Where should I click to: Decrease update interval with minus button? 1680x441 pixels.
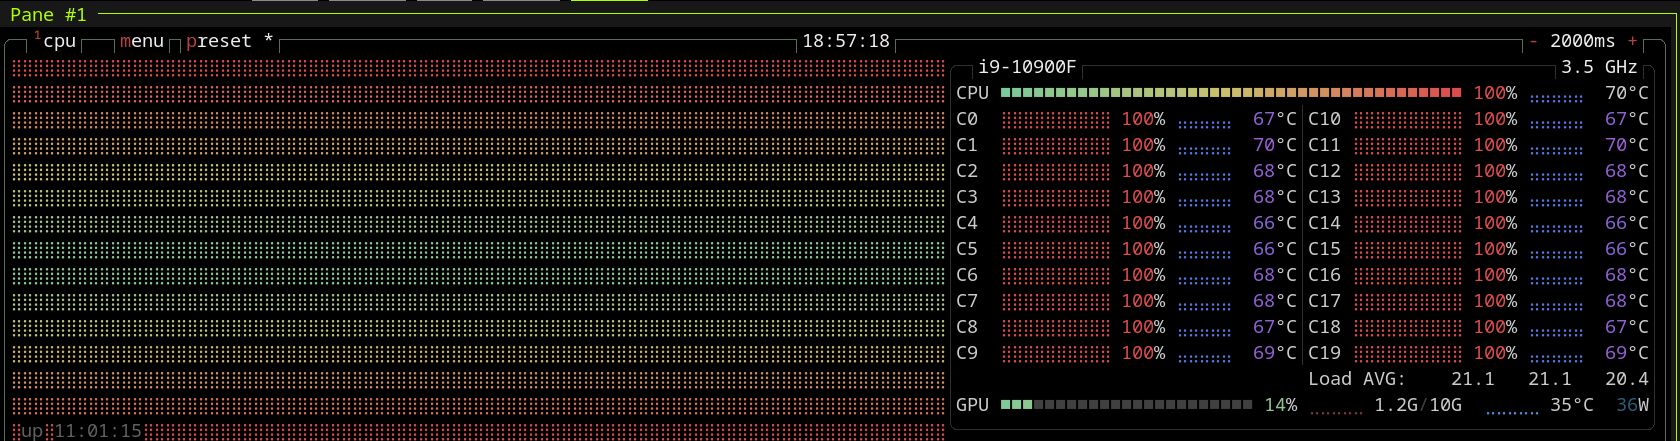click(x=1533, y=41)
